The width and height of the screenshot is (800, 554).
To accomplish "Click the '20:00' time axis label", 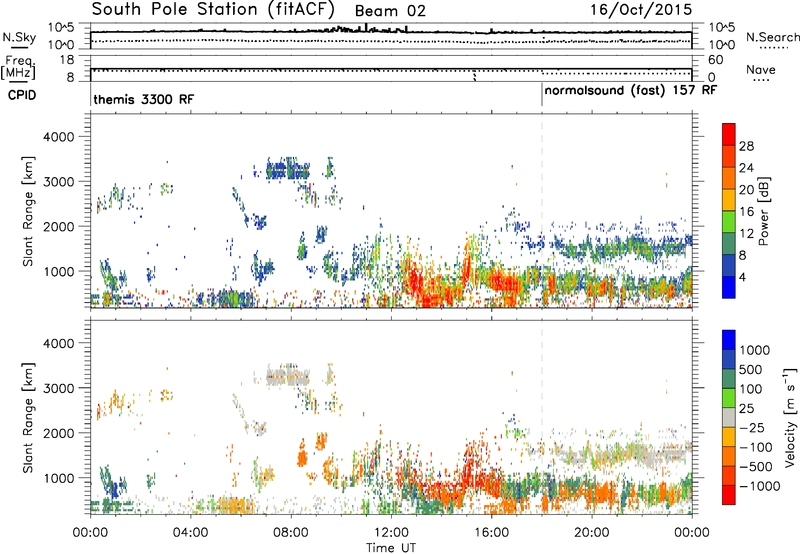I will click(591, 533).
